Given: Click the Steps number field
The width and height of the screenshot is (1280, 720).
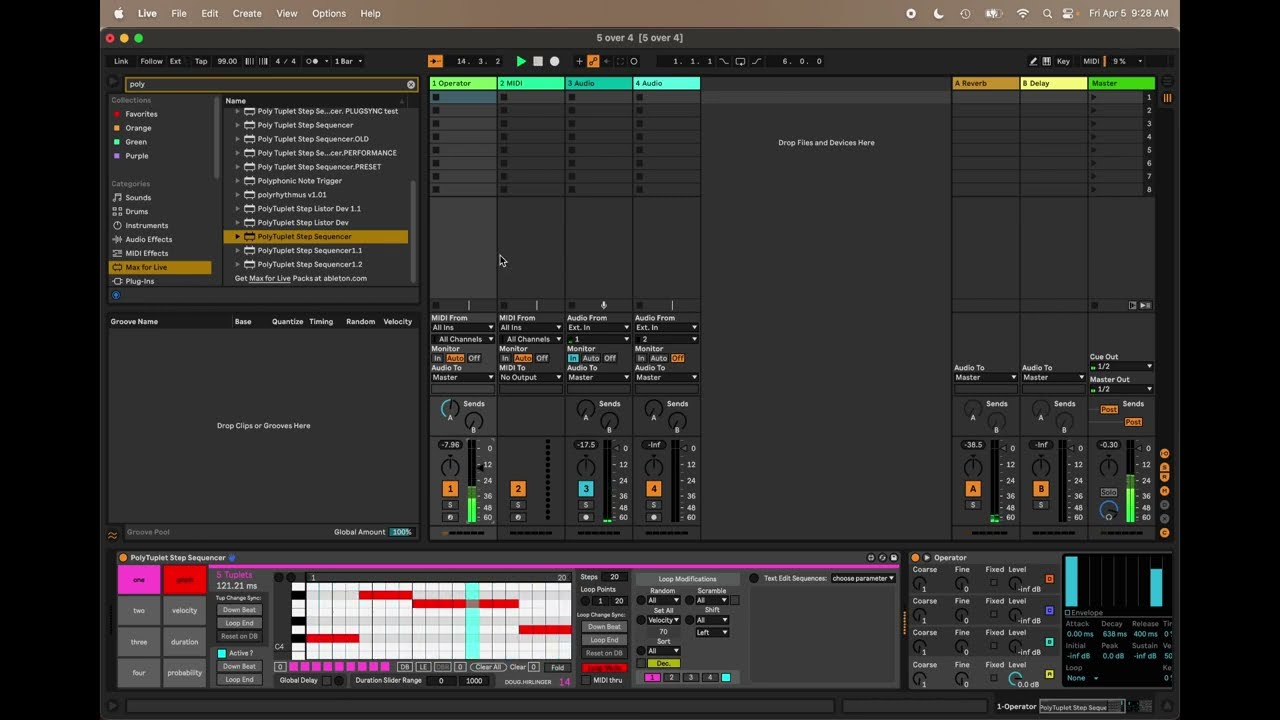Looking at the screenshot, I should [614, 577].
